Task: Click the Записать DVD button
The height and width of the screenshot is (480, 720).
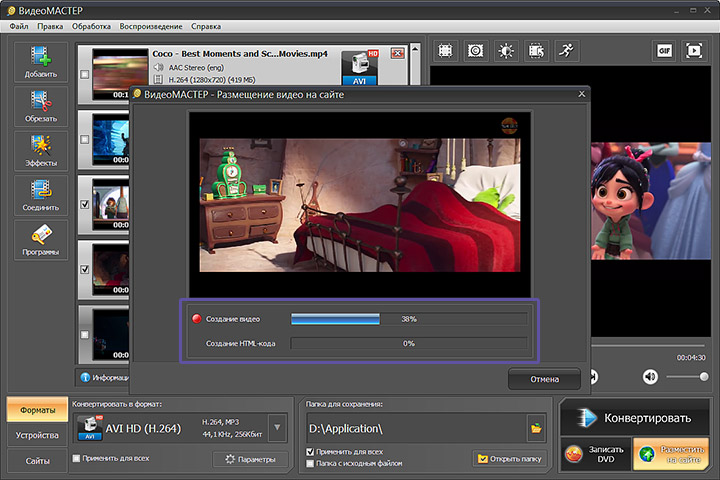Action: [596, 454]
